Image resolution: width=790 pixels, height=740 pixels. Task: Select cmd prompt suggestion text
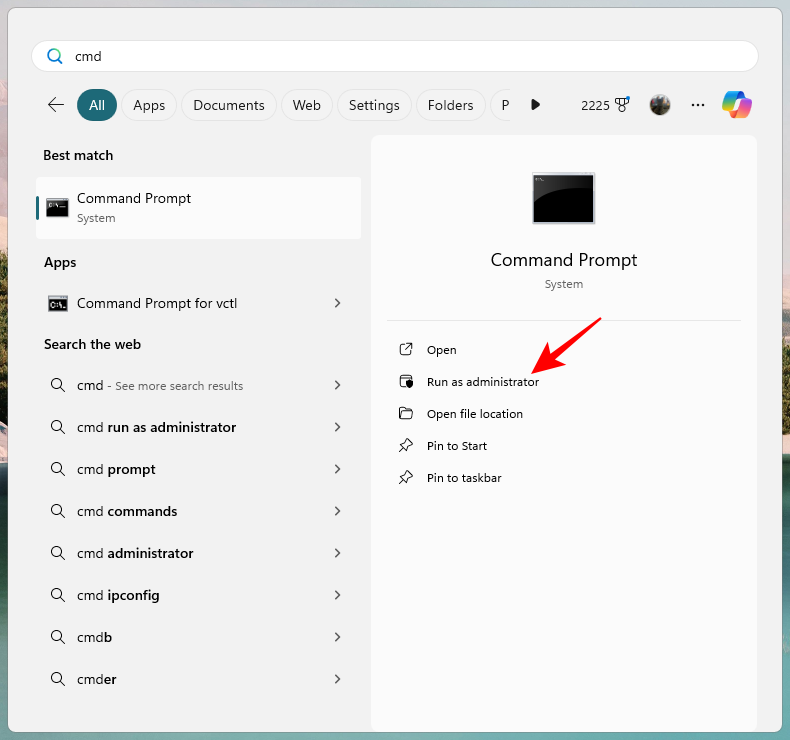point(116,469)
